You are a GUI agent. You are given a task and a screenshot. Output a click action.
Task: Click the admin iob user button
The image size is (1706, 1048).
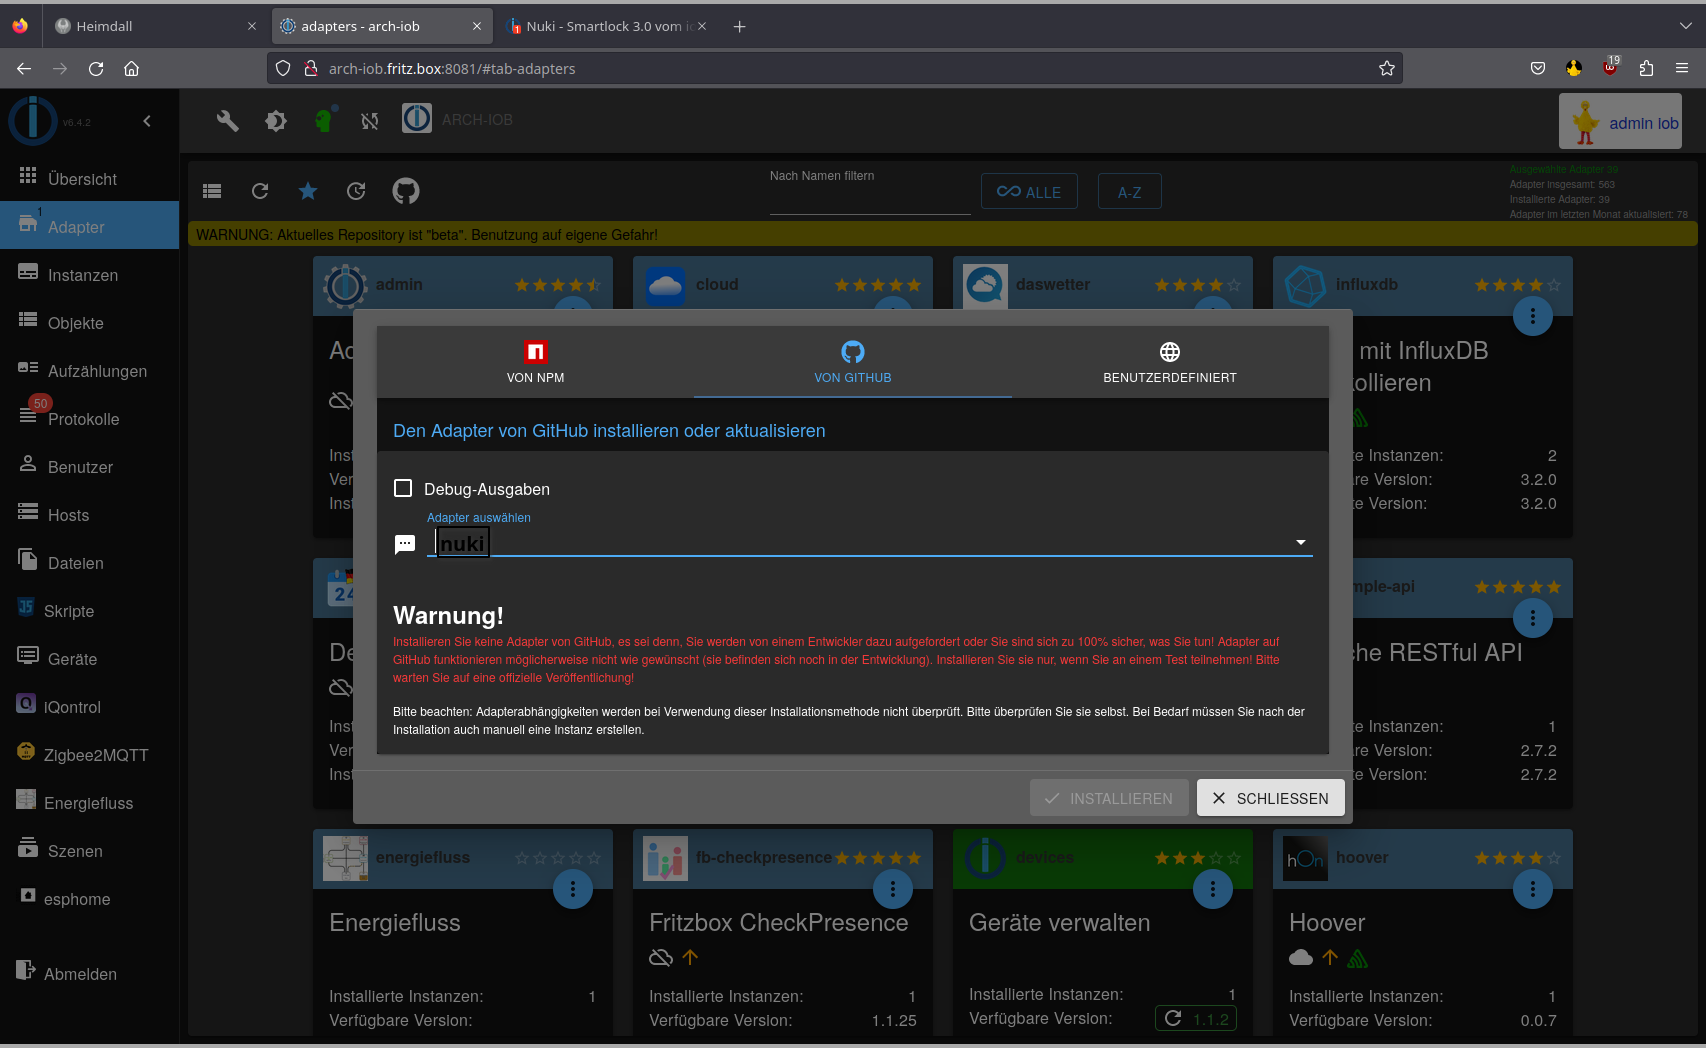click(x=1620, y=121)
